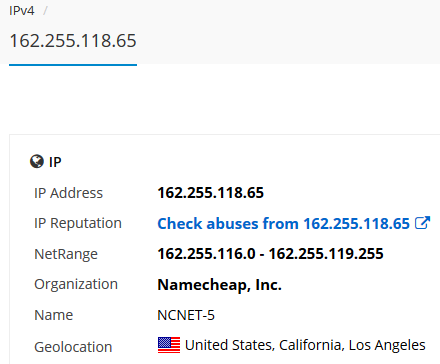Click the Geolocation field label

pyautogui.click(x=73, y=347)
